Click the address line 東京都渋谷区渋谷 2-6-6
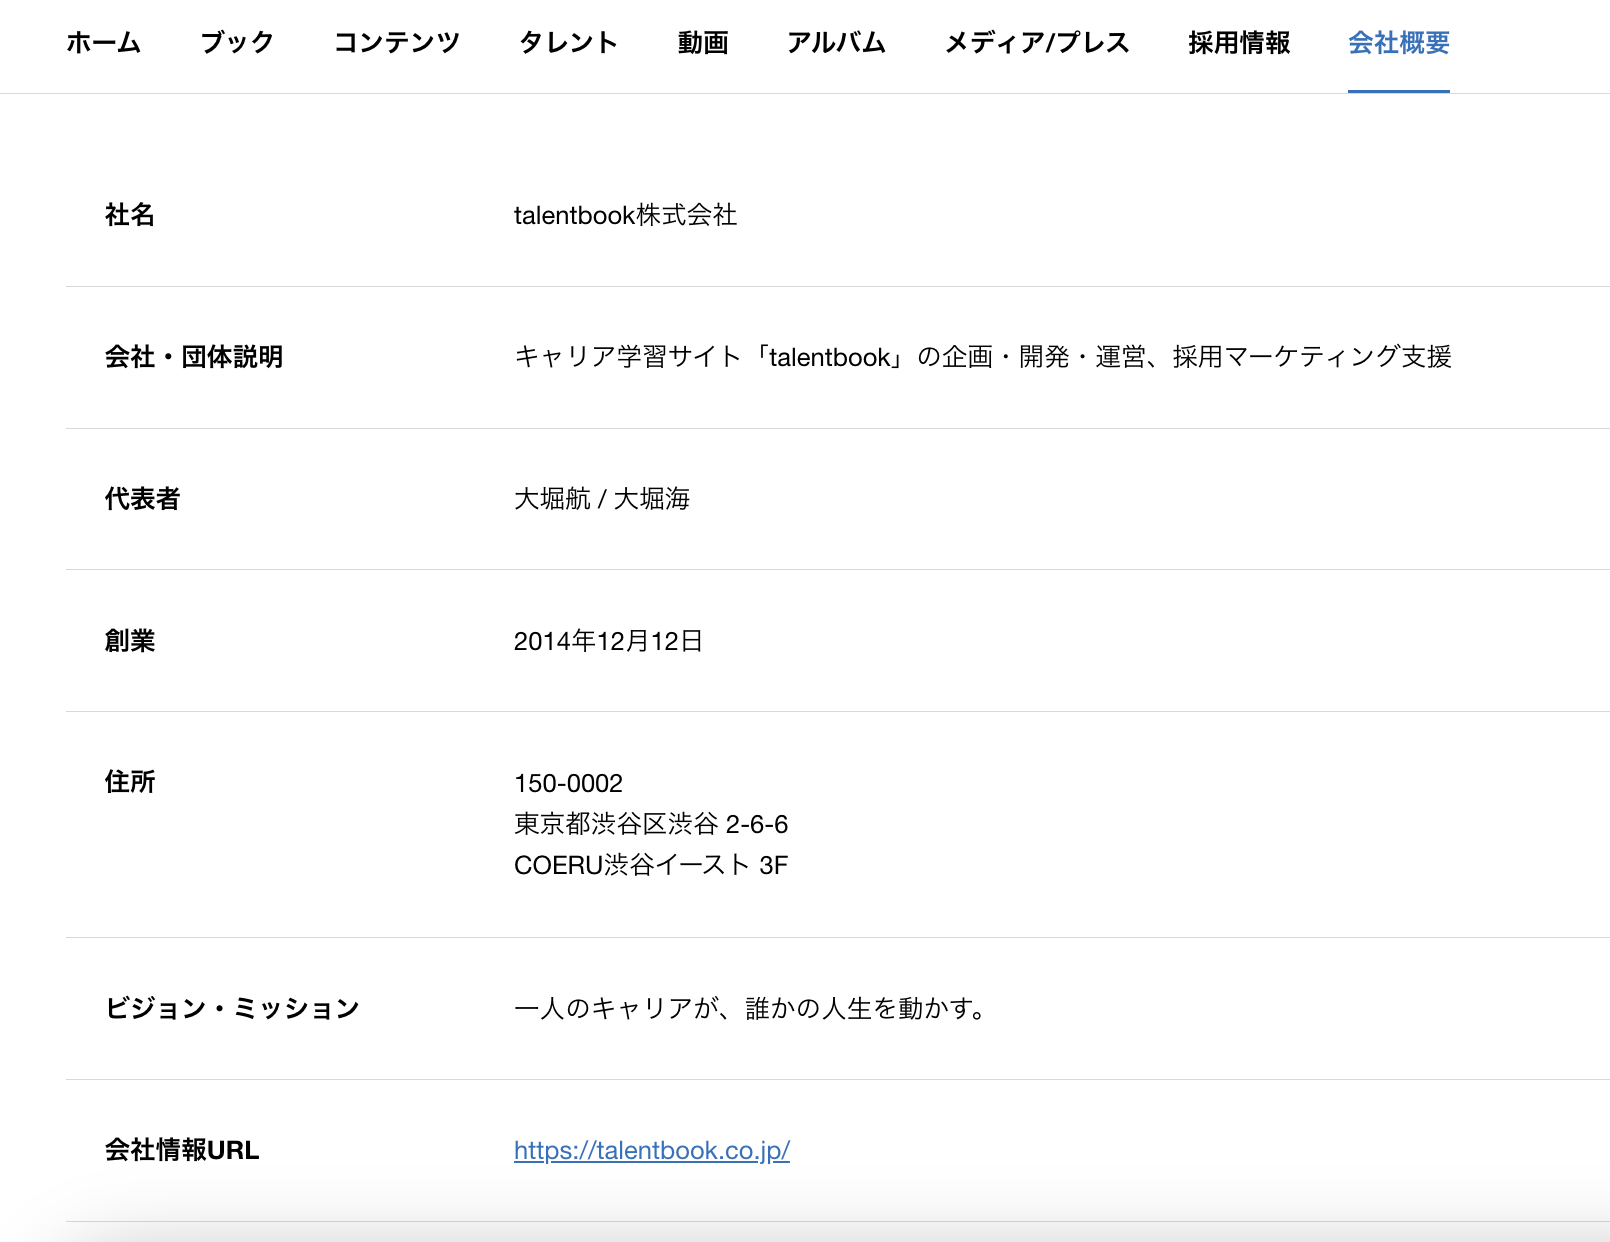Image resolution: width=1610 pixels, height=1242 pixels. point(650,824)
